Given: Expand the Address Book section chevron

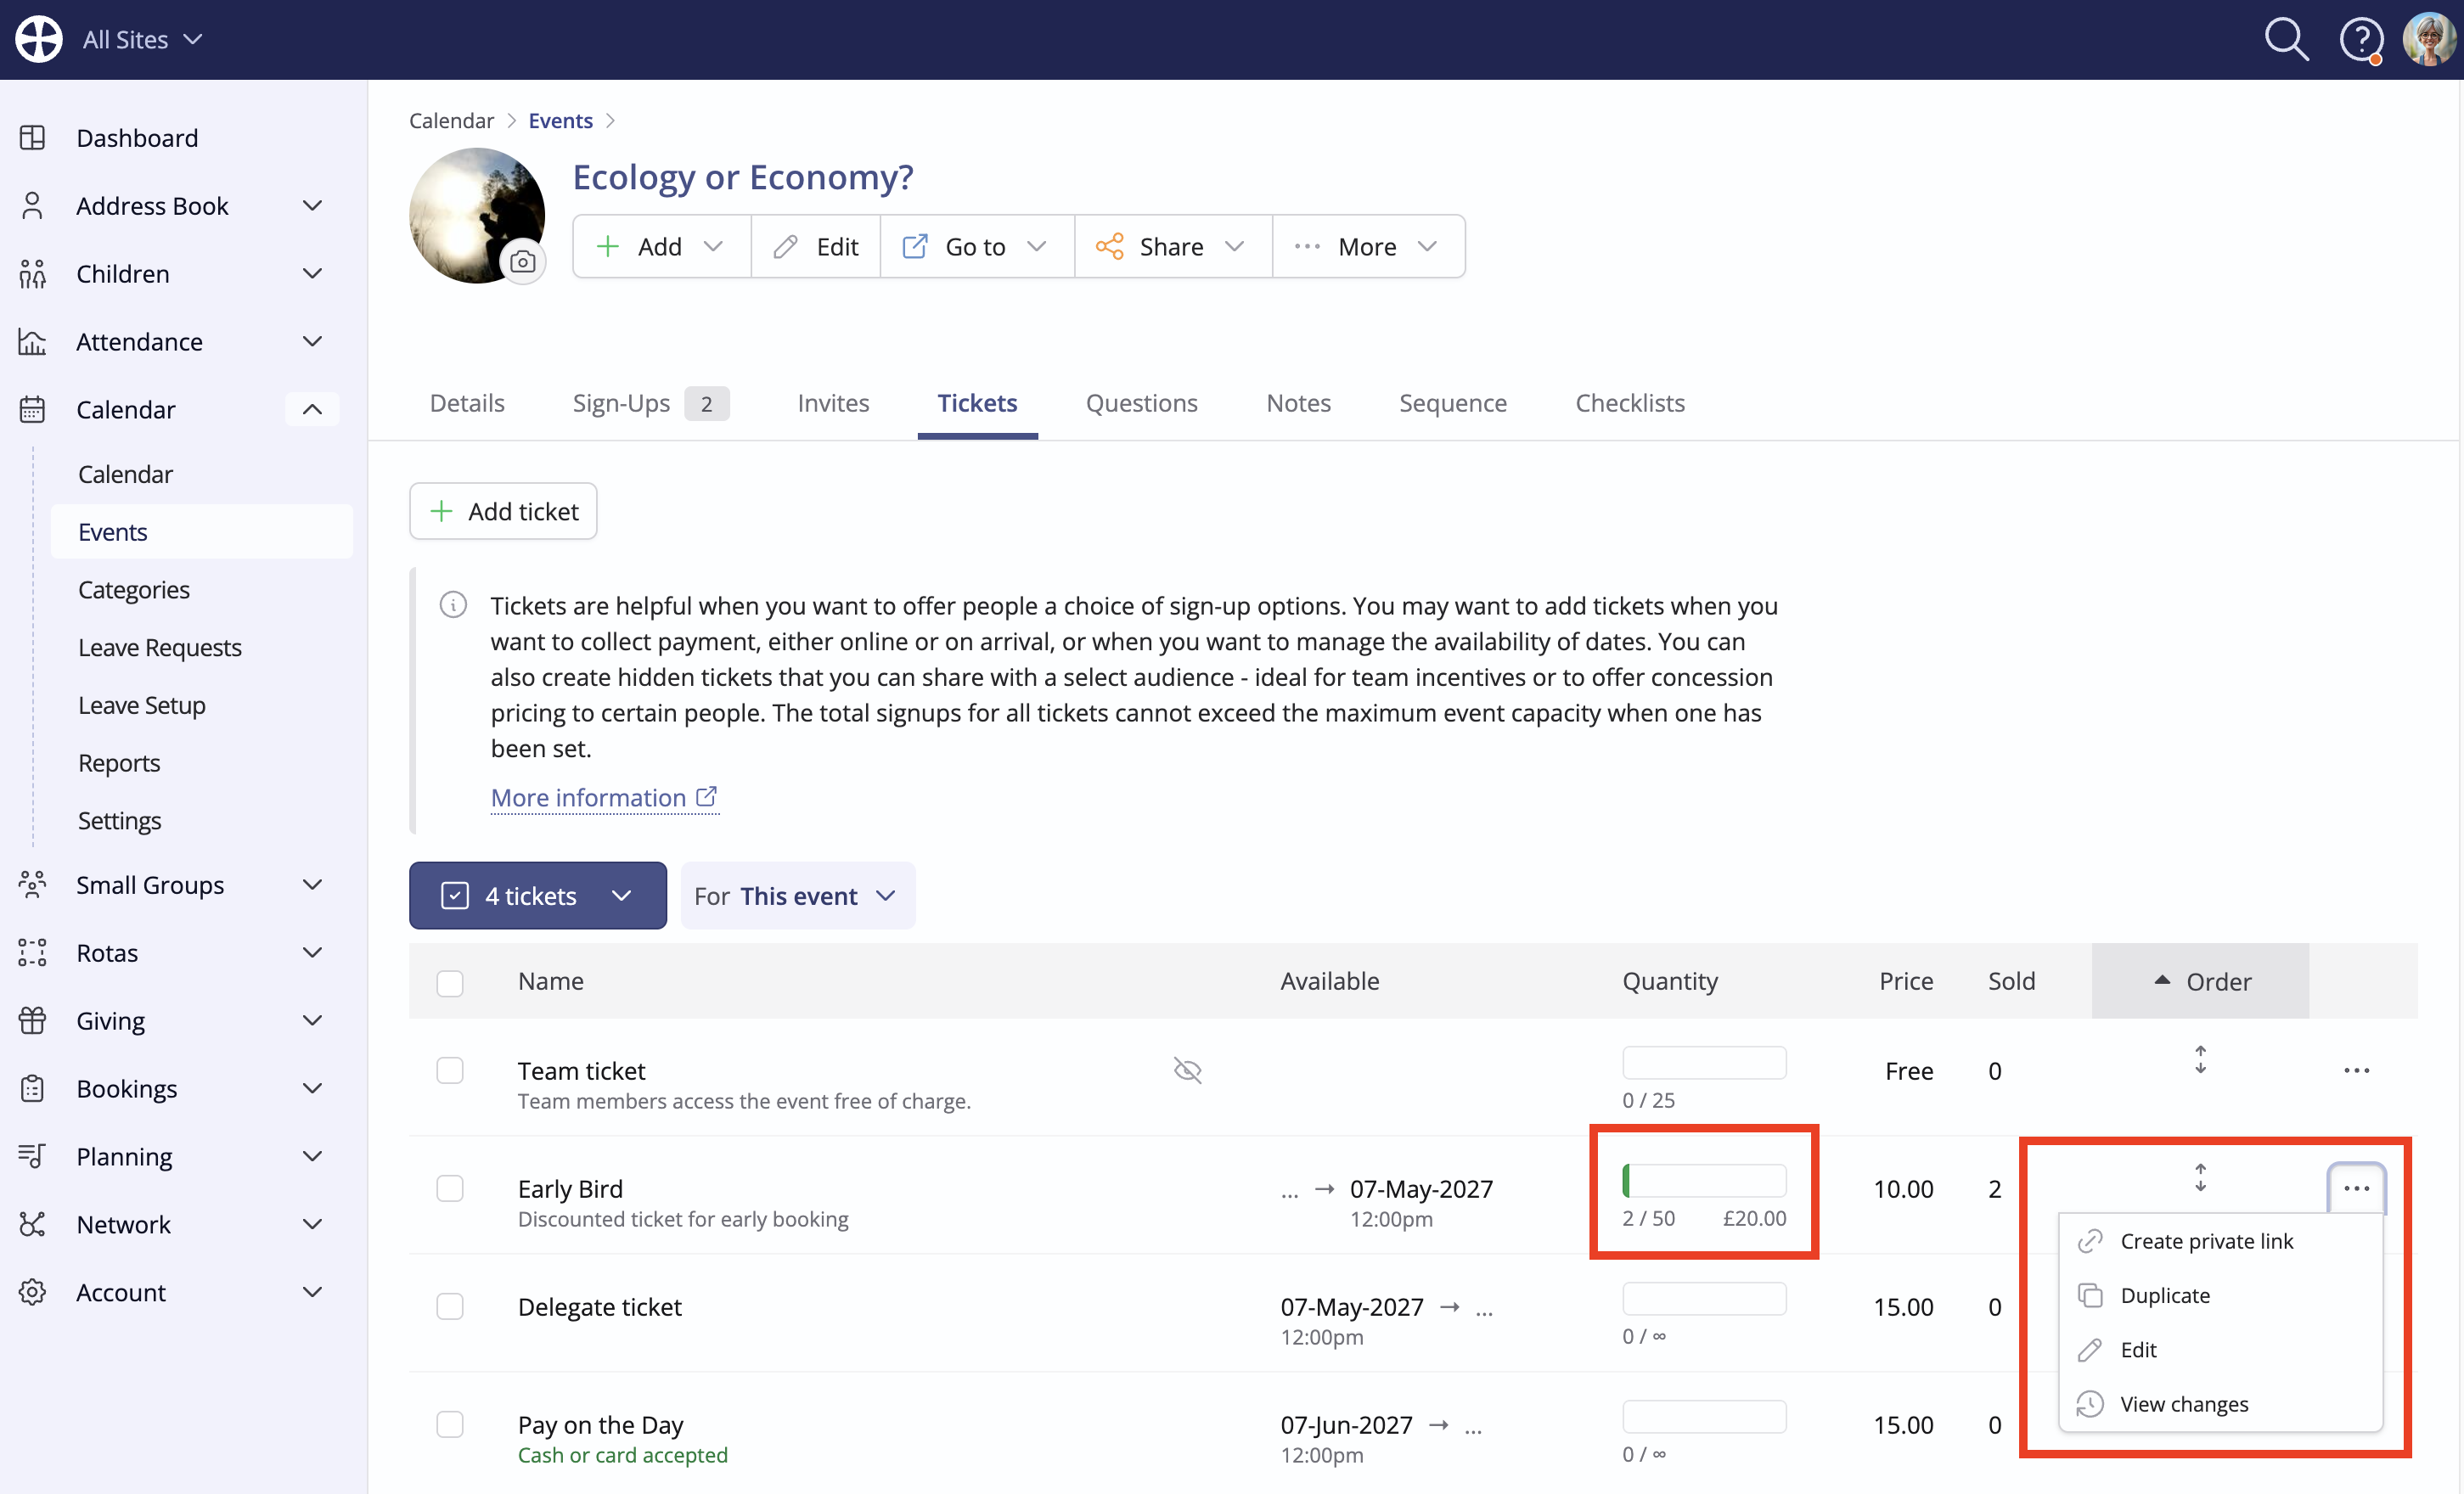Looking at the screenshot, I should 312,206.
